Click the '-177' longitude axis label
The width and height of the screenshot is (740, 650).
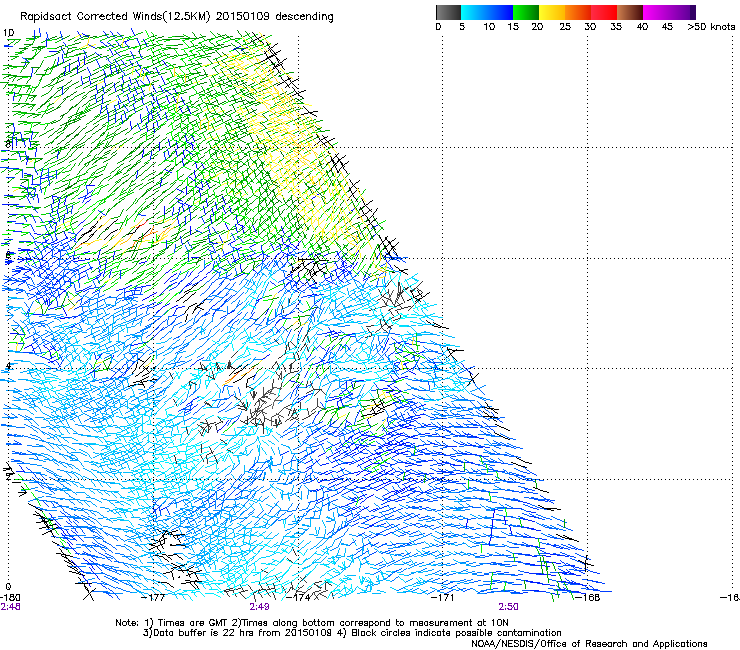(154, 598)
